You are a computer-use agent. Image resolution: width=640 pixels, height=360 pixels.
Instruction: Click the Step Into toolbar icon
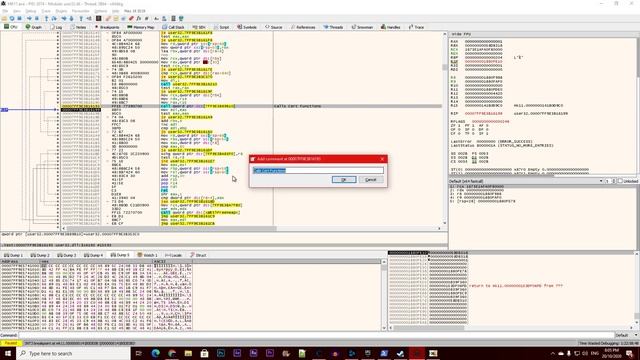(x=47, y=18)
